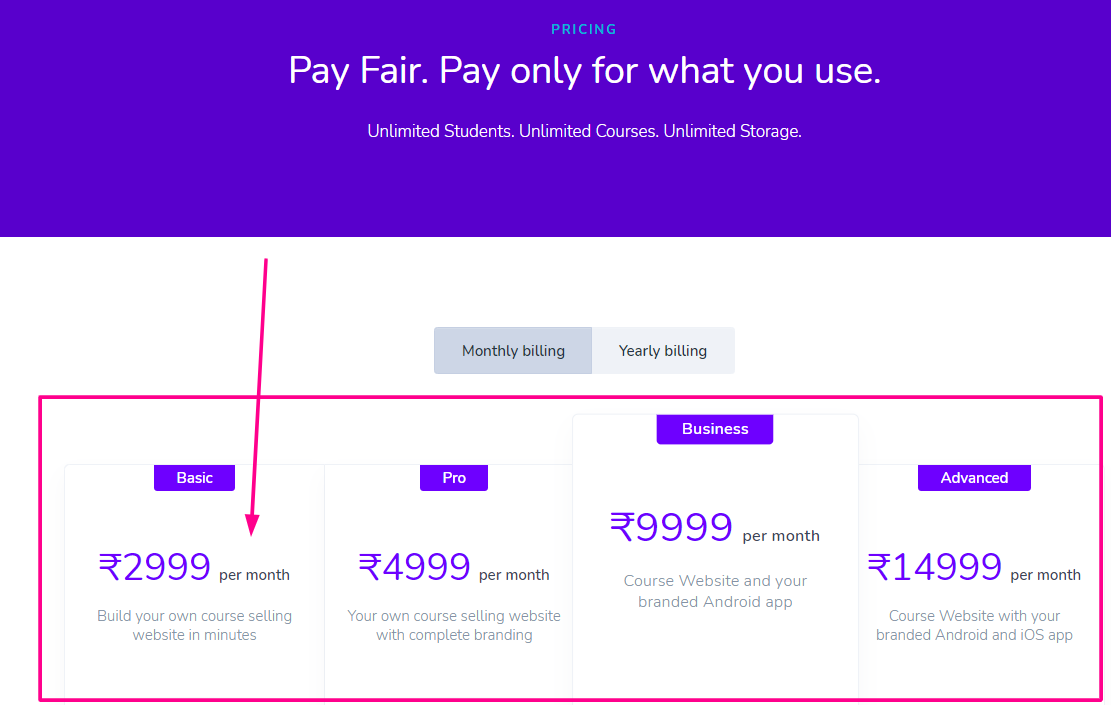The height and width of the screenshot is (705, 1111).
Task: Click the Pro plan badge
Action: (x=454, y=478)
